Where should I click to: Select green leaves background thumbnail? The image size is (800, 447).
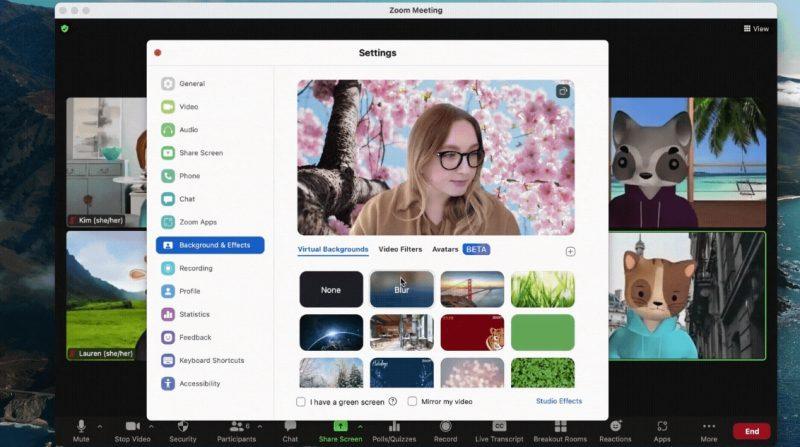[x=542, y=372]
